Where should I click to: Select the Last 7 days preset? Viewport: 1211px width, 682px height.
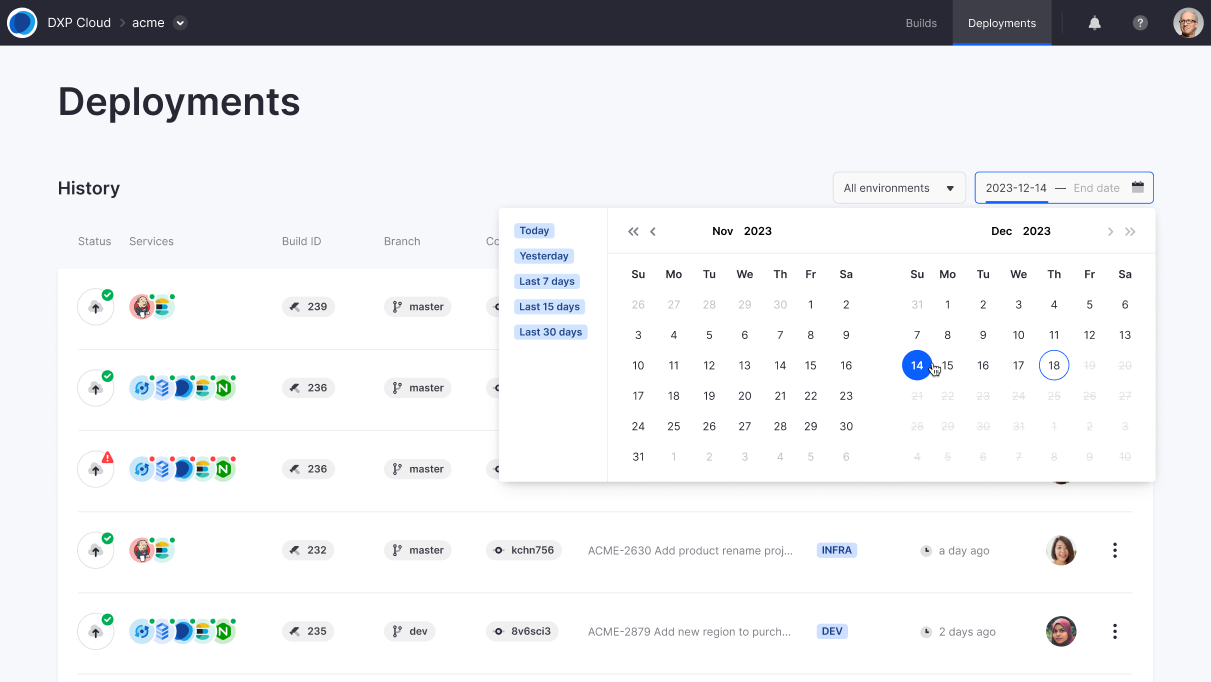pyautogui.click(x=547, y=281)
